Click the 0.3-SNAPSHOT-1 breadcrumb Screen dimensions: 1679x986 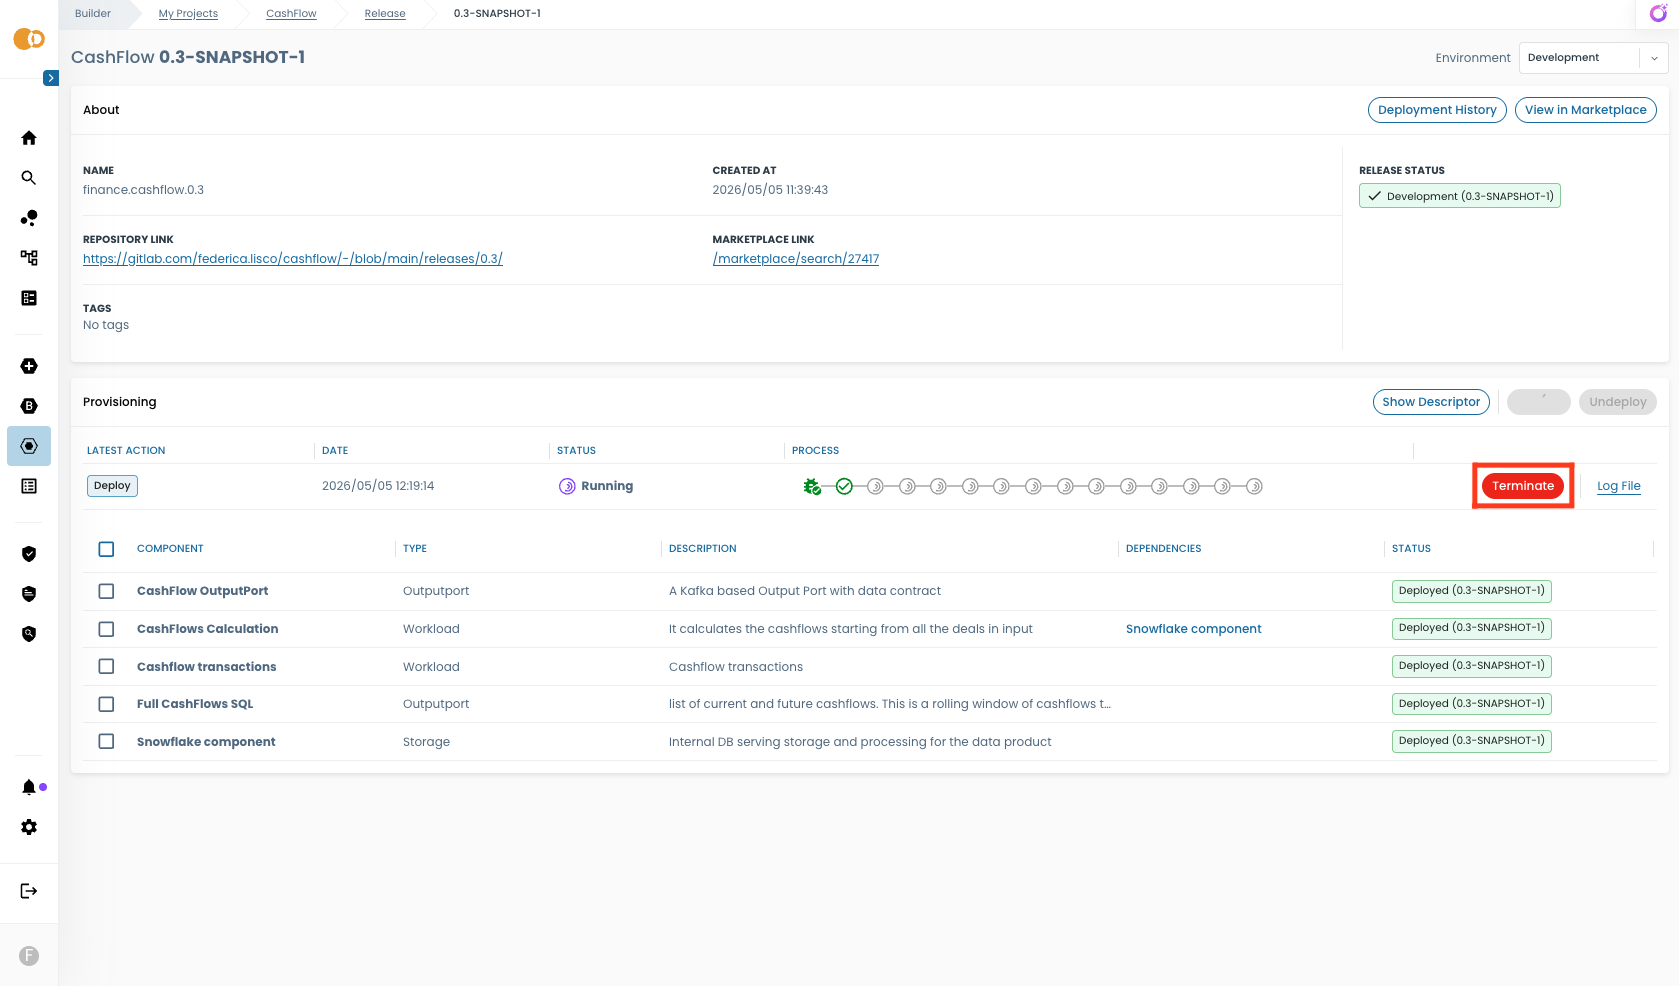click(497, 14)
